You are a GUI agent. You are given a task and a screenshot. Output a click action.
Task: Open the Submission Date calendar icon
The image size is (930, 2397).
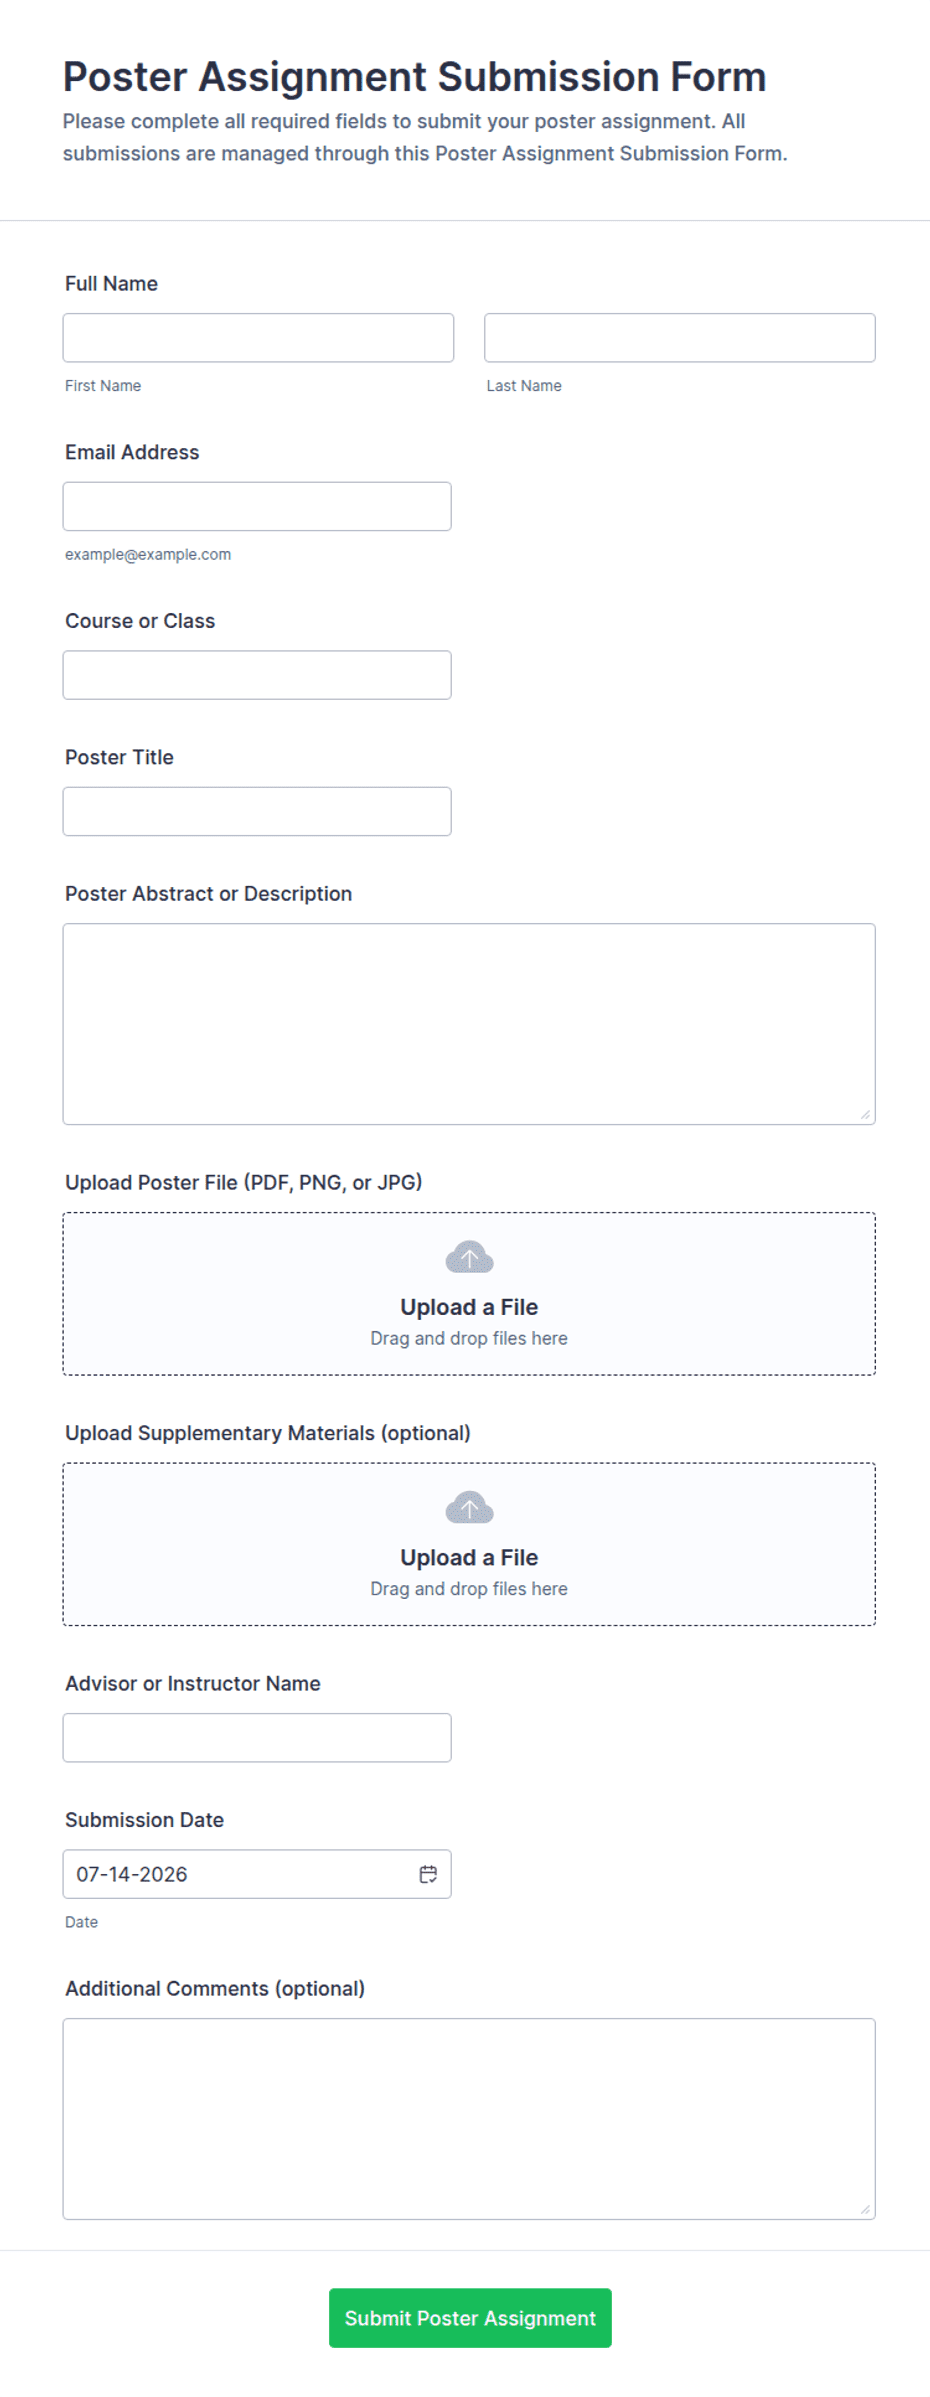(x=428, y=1874)
